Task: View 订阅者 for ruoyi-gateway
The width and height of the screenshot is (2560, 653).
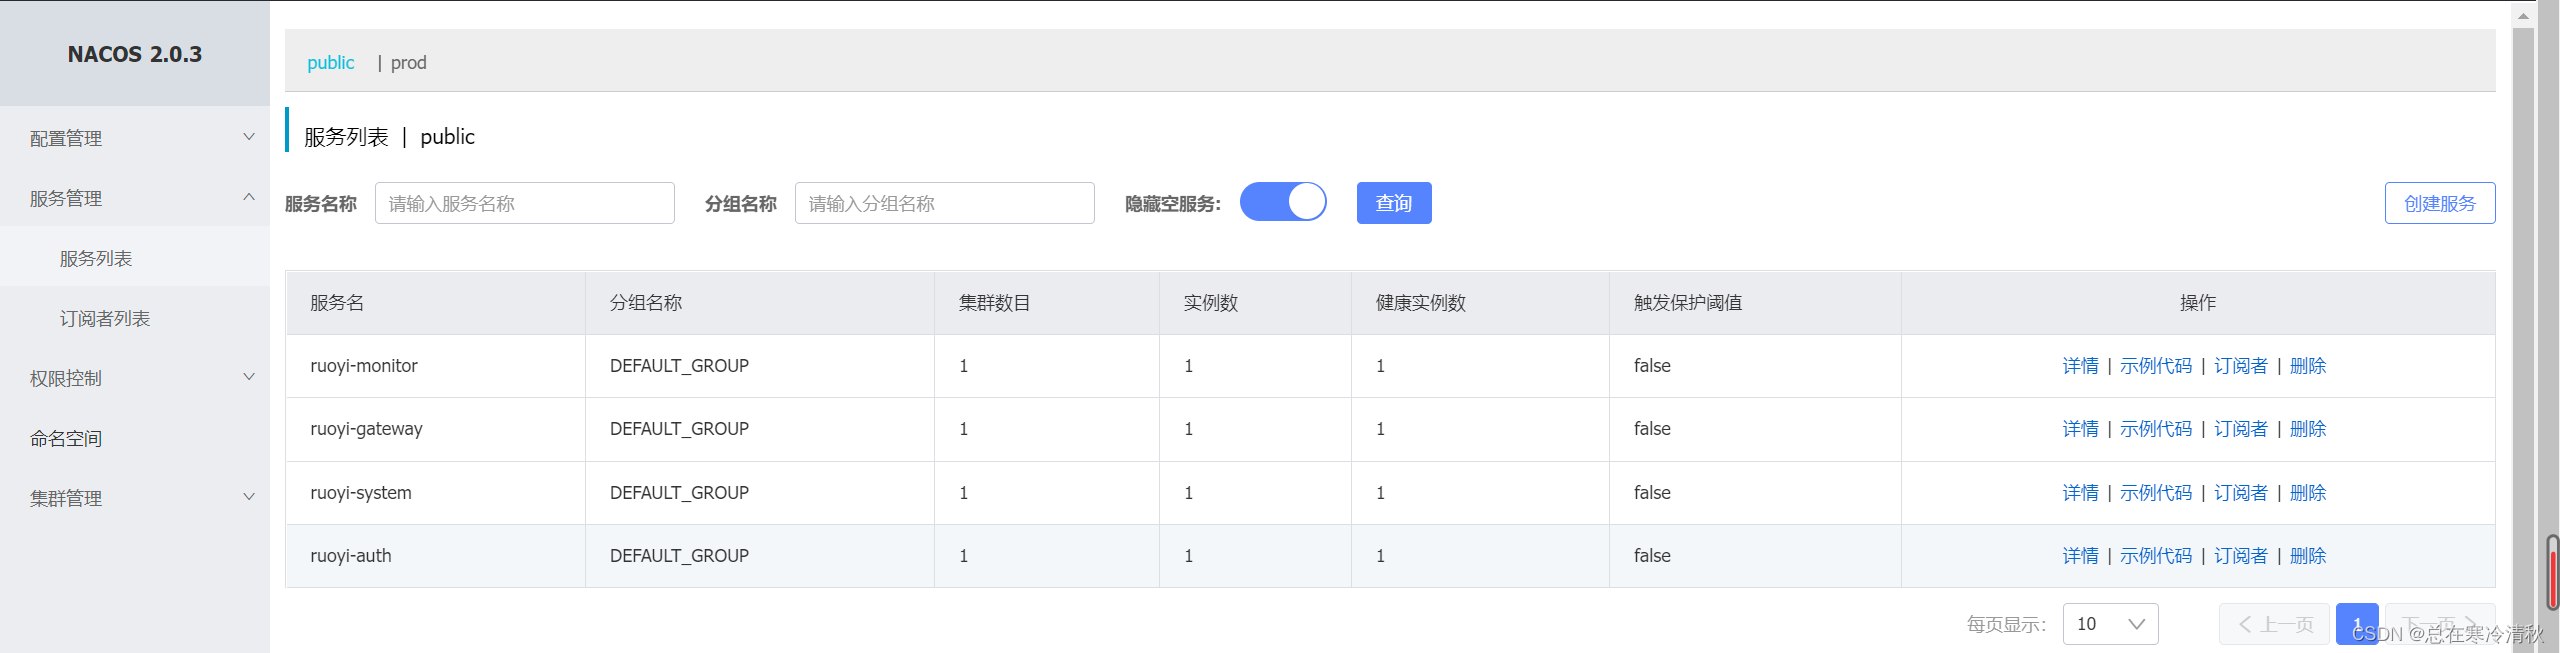Action: (x=2241, y=429)
